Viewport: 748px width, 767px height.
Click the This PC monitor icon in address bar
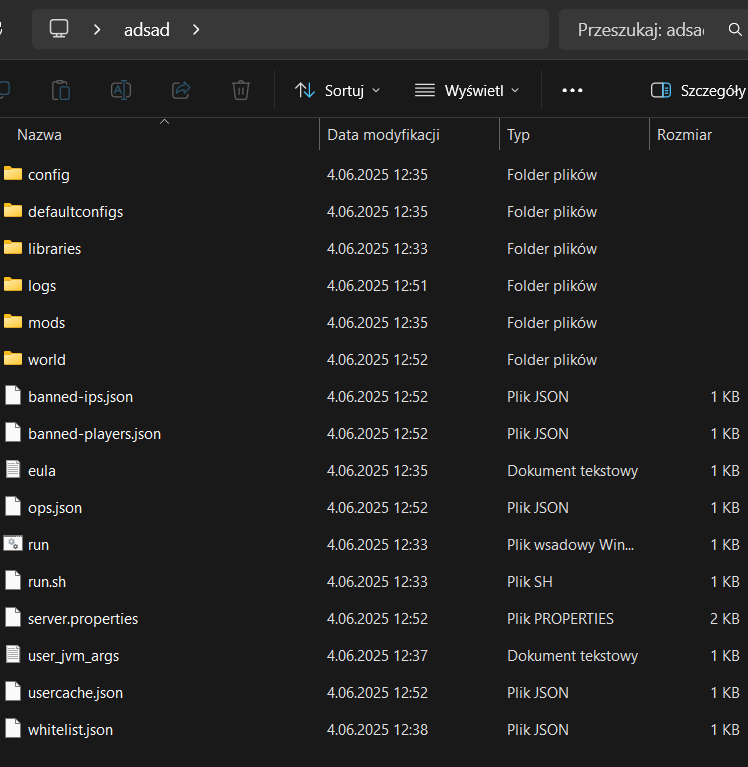59,29
